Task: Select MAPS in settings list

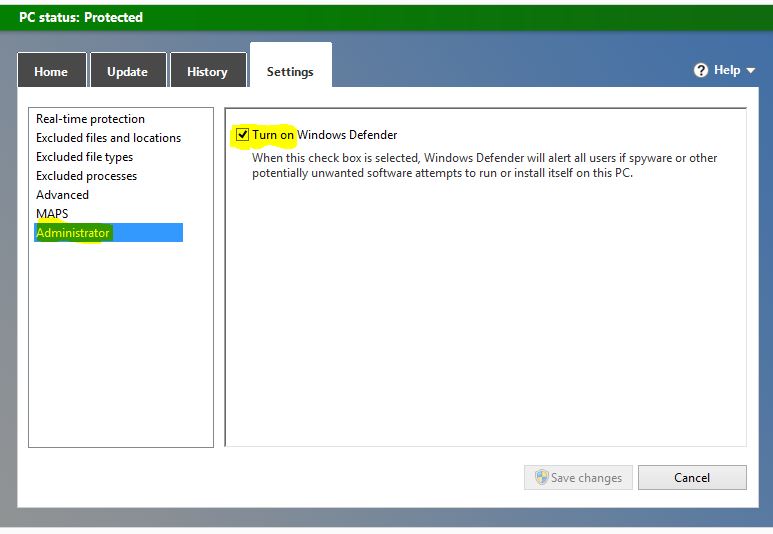Action: pos(52,214)
